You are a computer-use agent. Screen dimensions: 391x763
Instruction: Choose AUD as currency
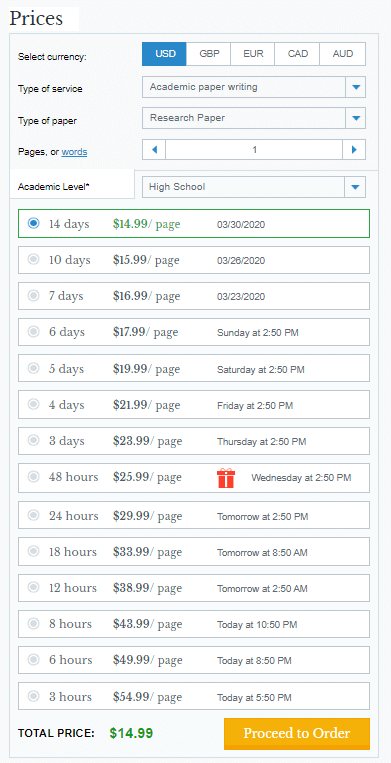(x=343, y=54)
